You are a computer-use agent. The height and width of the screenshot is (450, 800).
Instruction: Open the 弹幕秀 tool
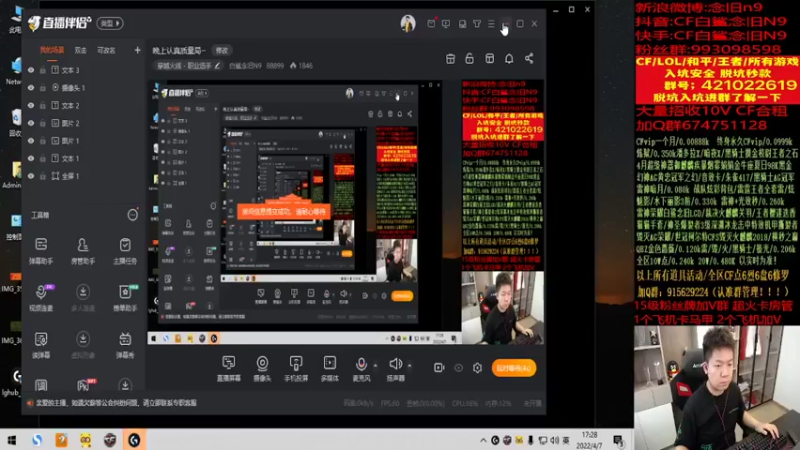(x=125, y=345)
